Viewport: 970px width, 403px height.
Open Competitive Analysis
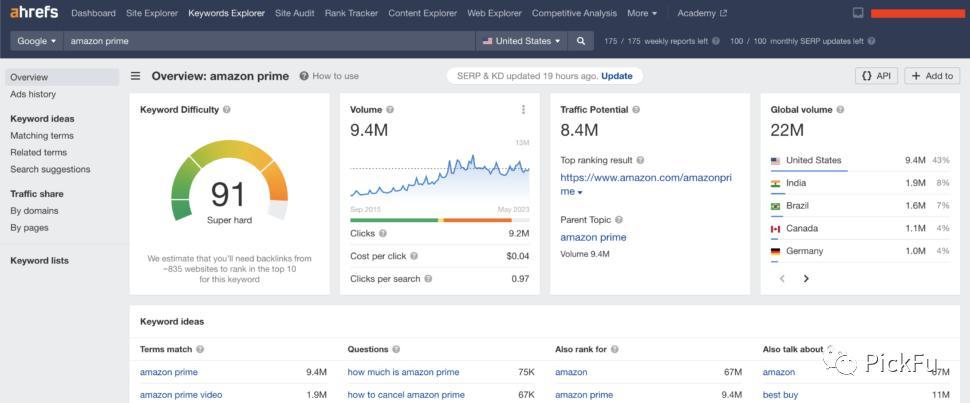[x=574, y=13]
